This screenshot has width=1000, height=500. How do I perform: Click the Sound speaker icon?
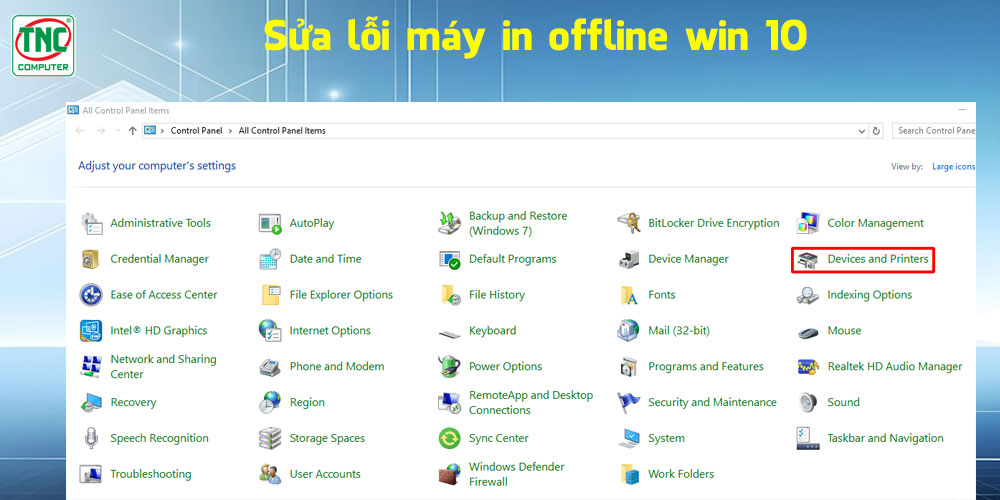click(808, 402)
